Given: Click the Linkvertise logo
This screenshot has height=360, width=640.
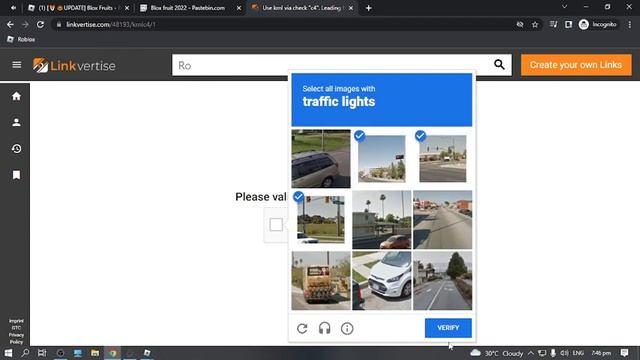Looking at the screenshot, I should click(74, 65).
